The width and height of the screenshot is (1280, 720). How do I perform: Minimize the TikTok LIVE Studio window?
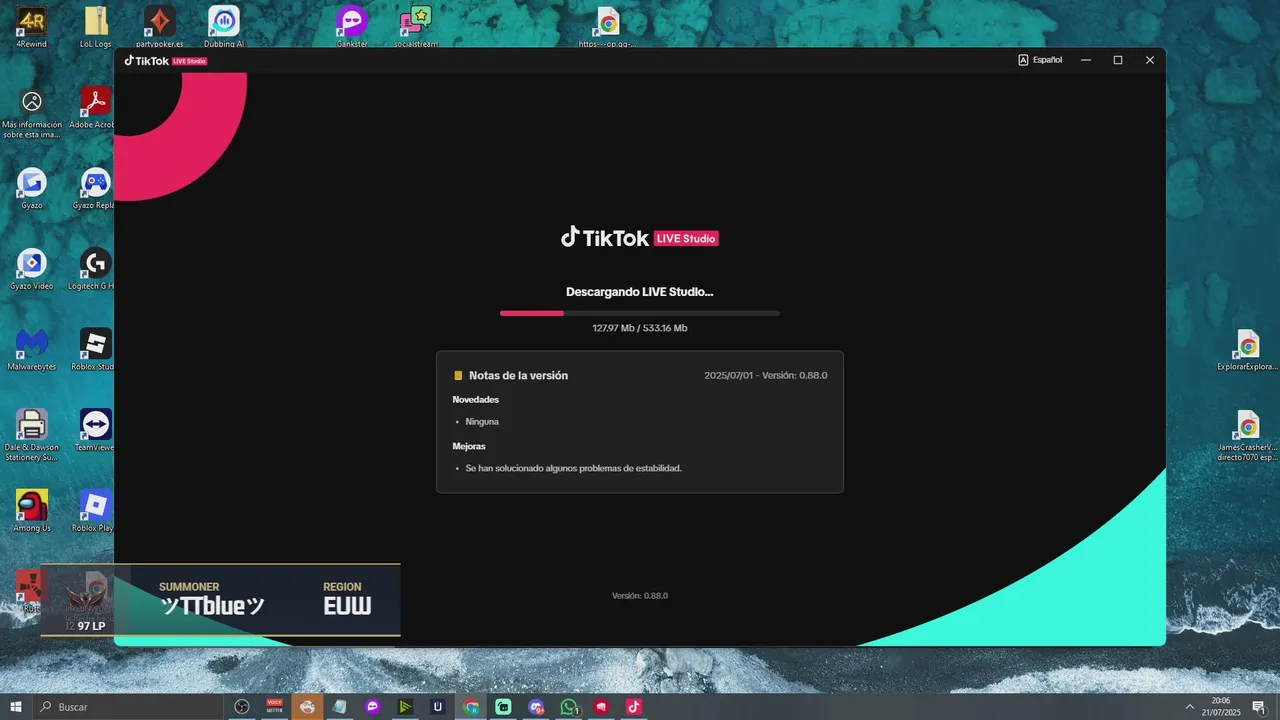point(1086,60)
